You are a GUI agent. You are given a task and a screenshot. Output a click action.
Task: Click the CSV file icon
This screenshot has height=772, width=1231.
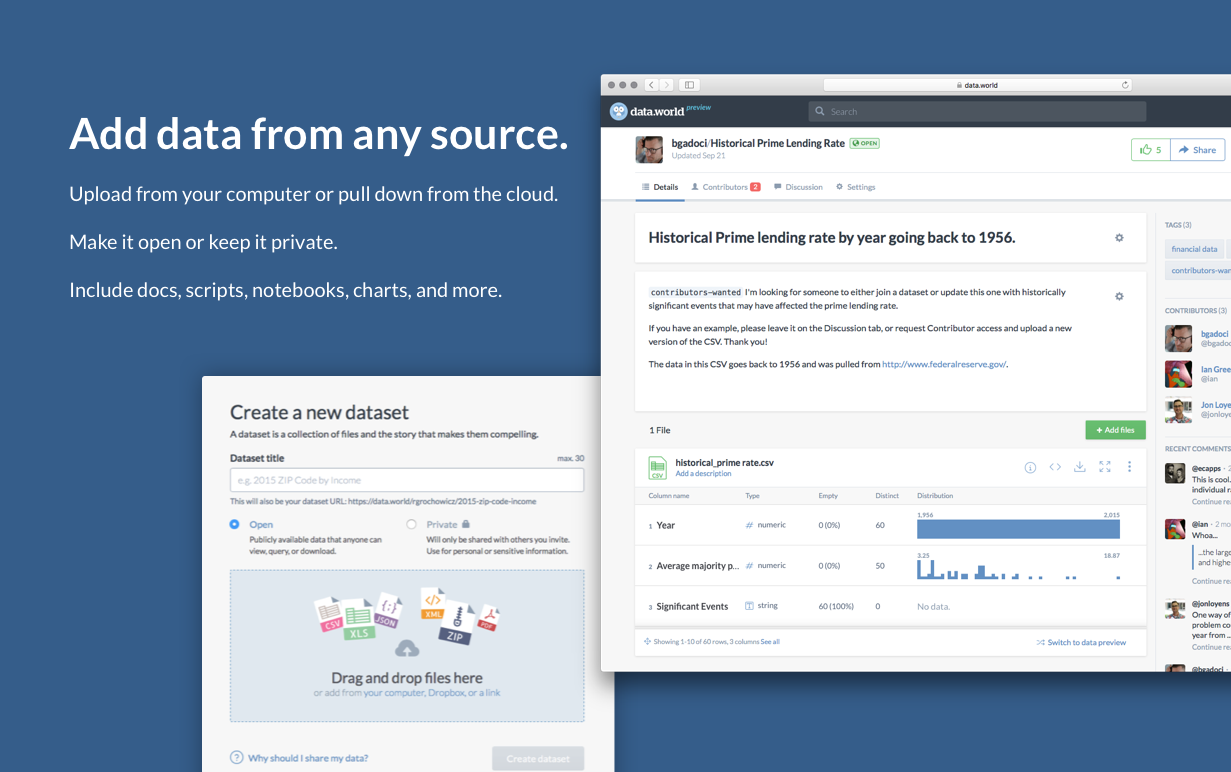(x=657, y=467)
